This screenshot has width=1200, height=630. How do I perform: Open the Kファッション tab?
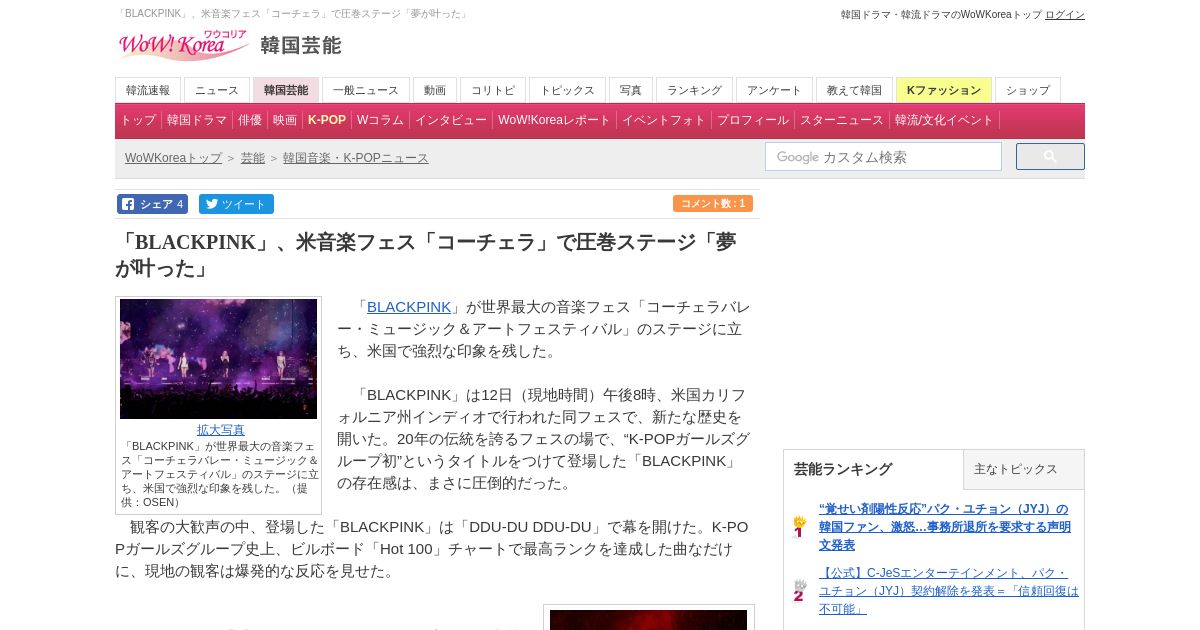pyautogui.click(x=944, y=90)
